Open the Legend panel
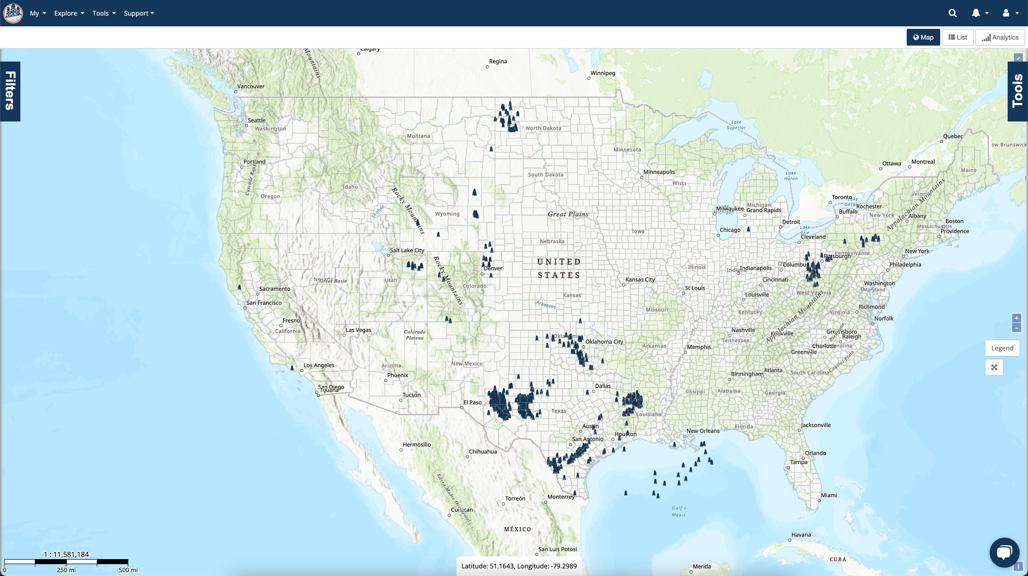The width and height of the screenshot is (1028, 576). (1001, 347)
